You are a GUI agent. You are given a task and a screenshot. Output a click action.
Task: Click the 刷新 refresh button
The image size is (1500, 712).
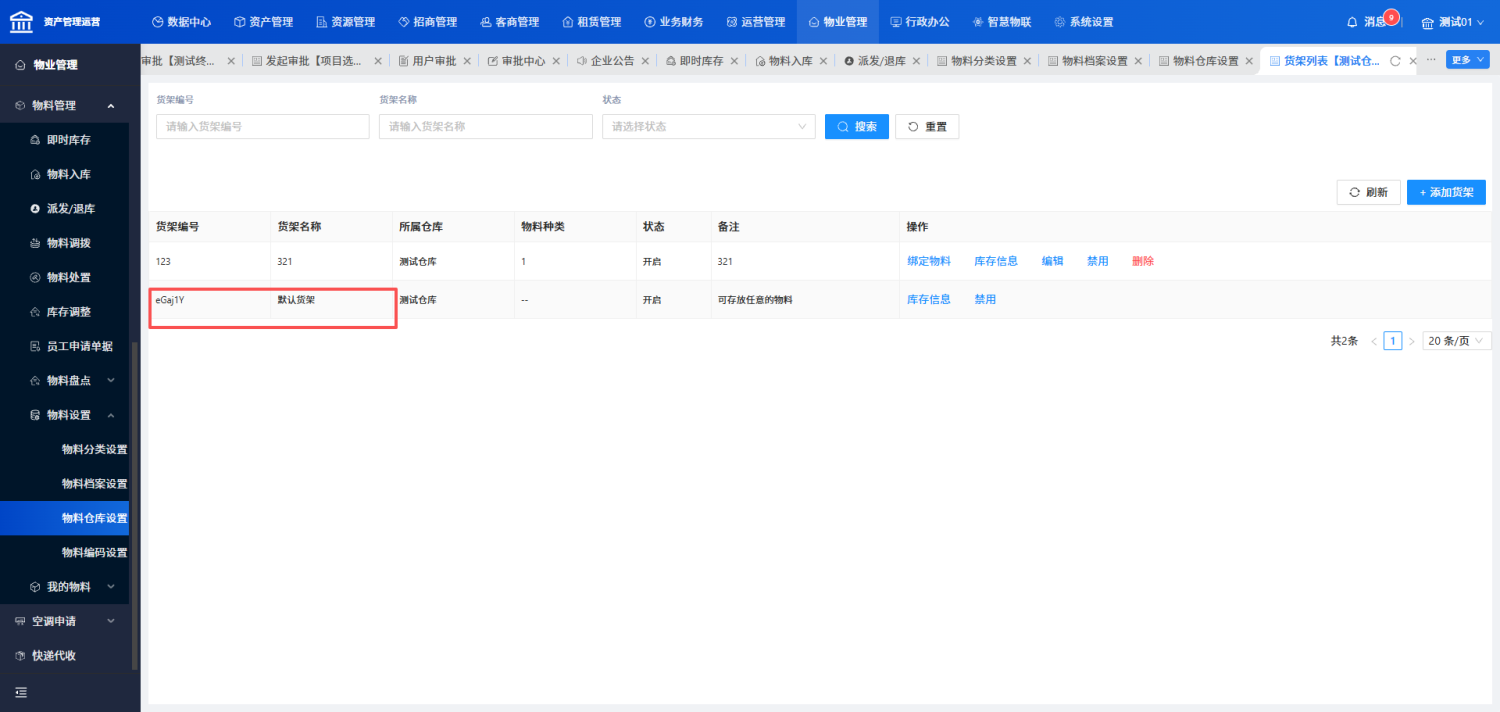click(1368, 192)
